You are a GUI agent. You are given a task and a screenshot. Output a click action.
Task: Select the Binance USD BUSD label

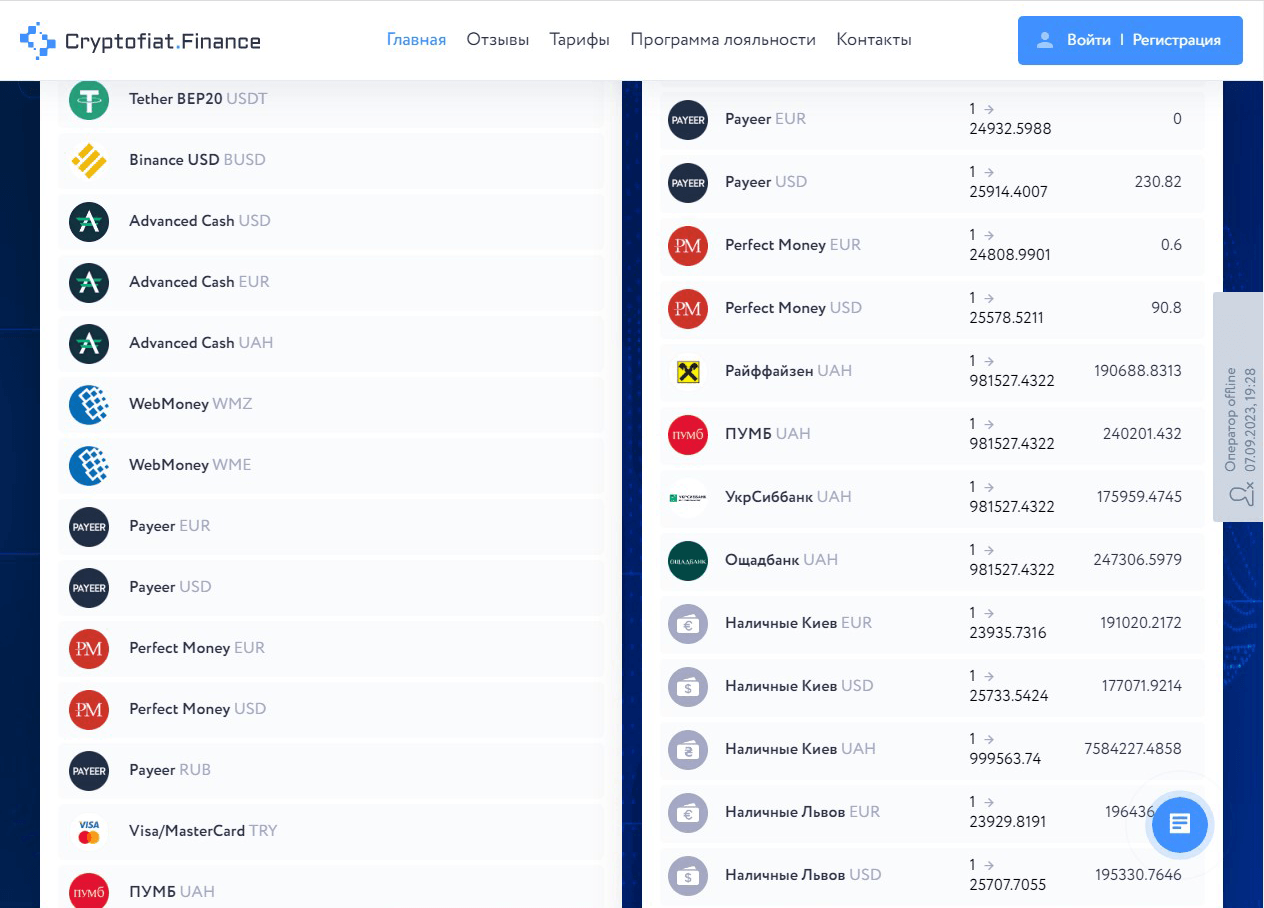(x=197, y=160)
